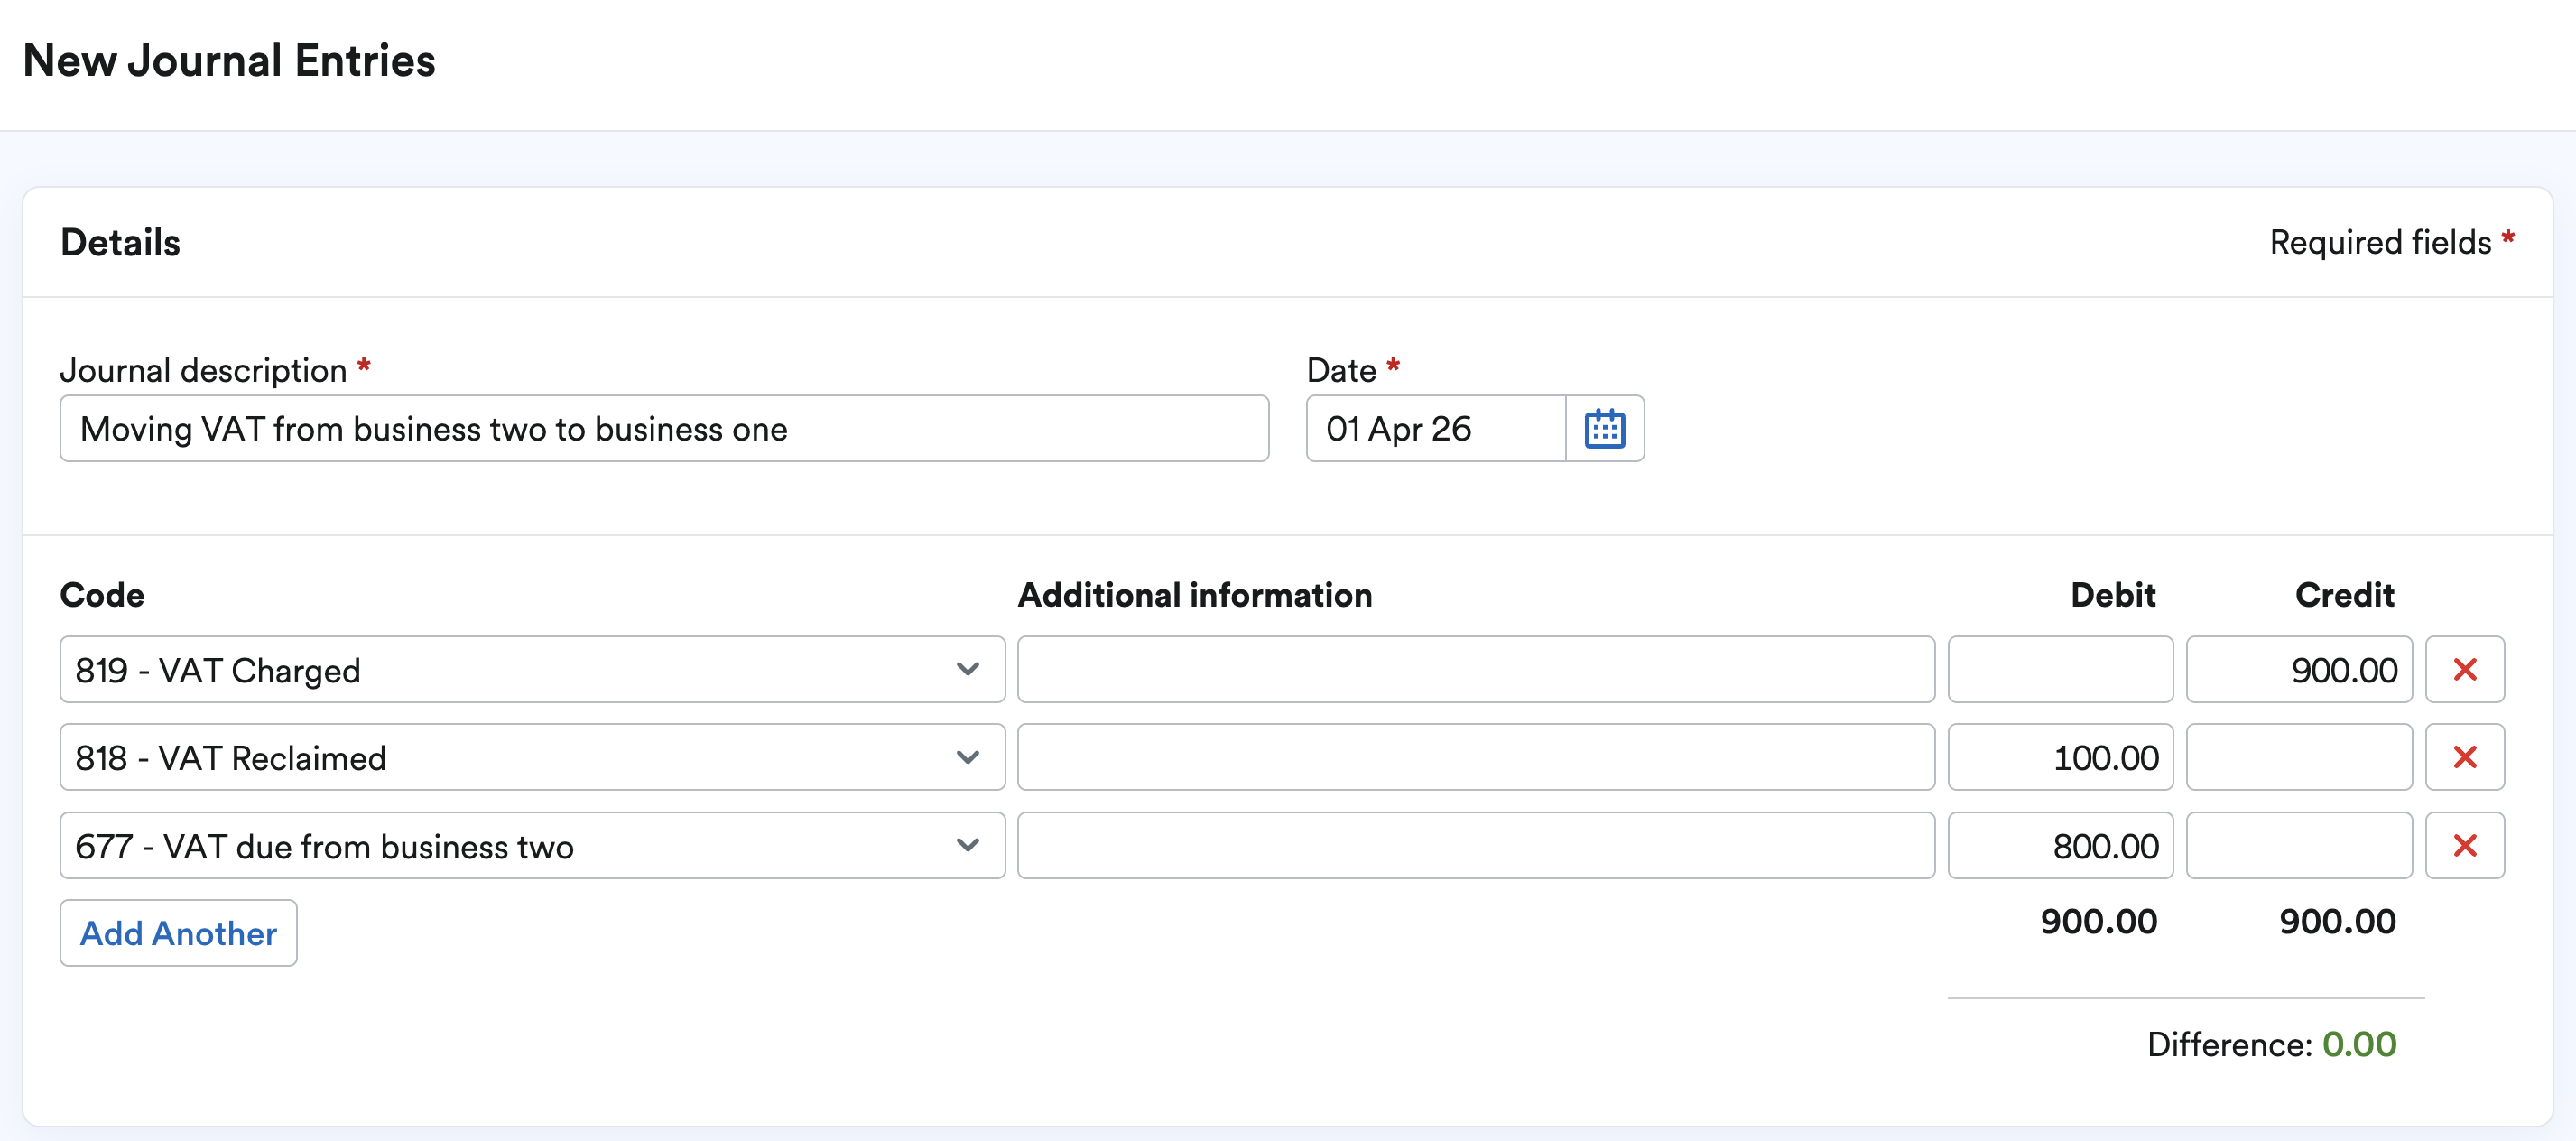The width and height of the screenshot is (2576, 1141).
Task: Click the empty Credit field for business two row
Action: pyautogui.click(x=2299, y=846)
